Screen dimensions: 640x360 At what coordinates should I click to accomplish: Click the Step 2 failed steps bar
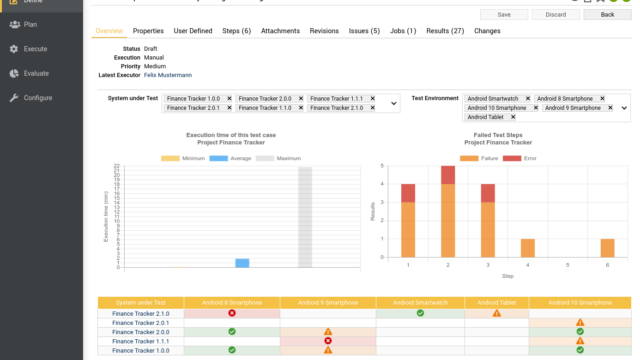tap(448, 211)
